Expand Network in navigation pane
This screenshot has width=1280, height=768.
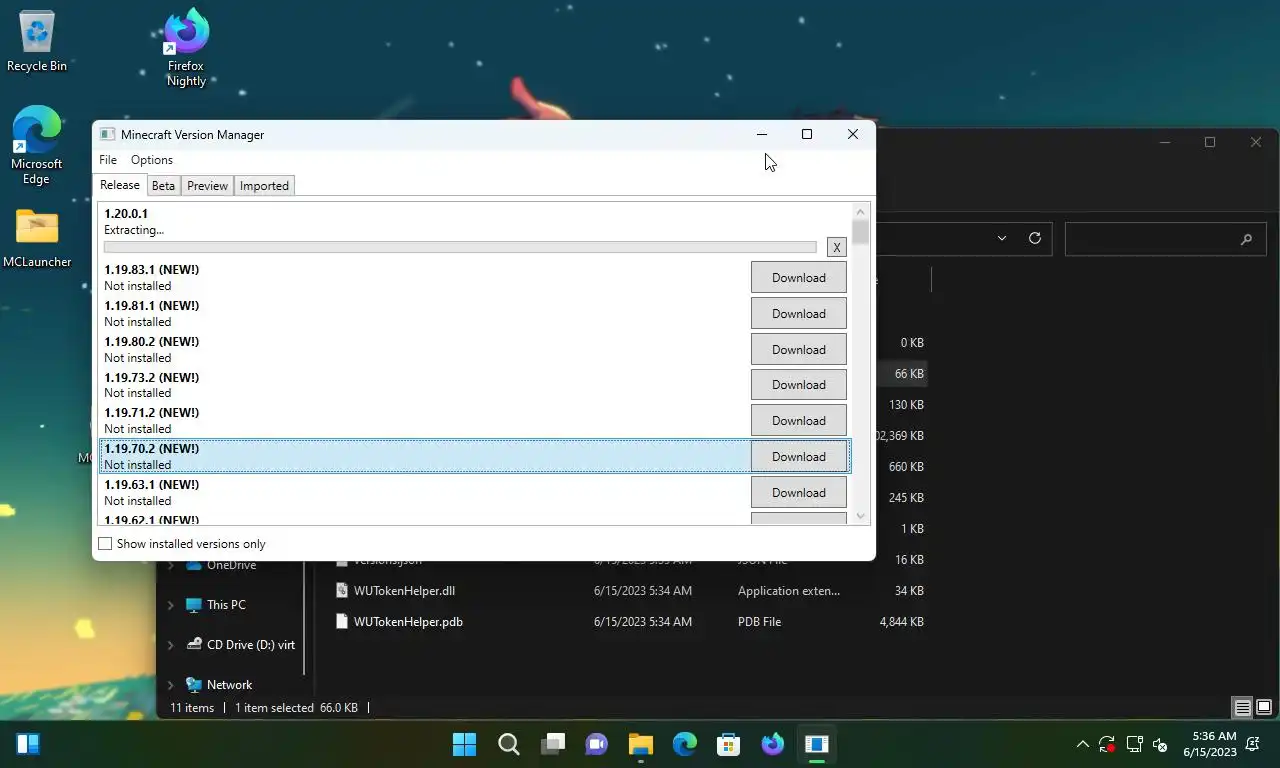tap(170, 685)
